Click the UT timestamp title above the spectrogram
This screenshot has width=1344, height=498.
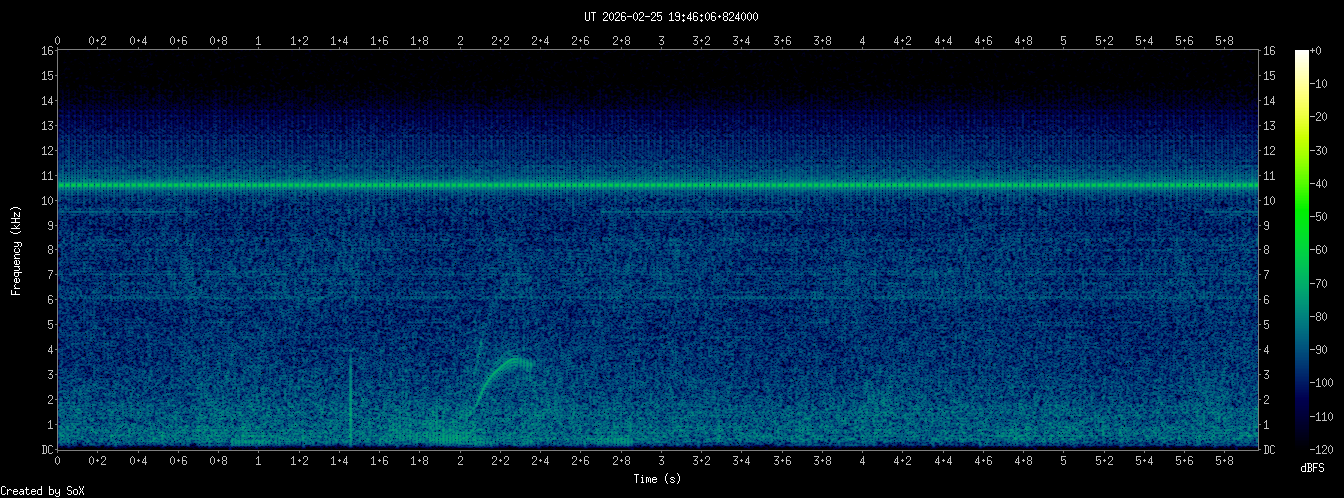(671, 17)
